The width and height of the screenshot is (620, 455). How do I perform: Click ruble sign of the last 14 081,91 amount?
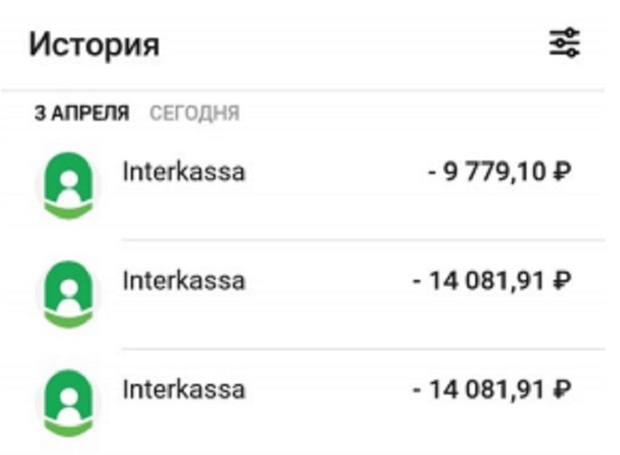coord(562,389)
